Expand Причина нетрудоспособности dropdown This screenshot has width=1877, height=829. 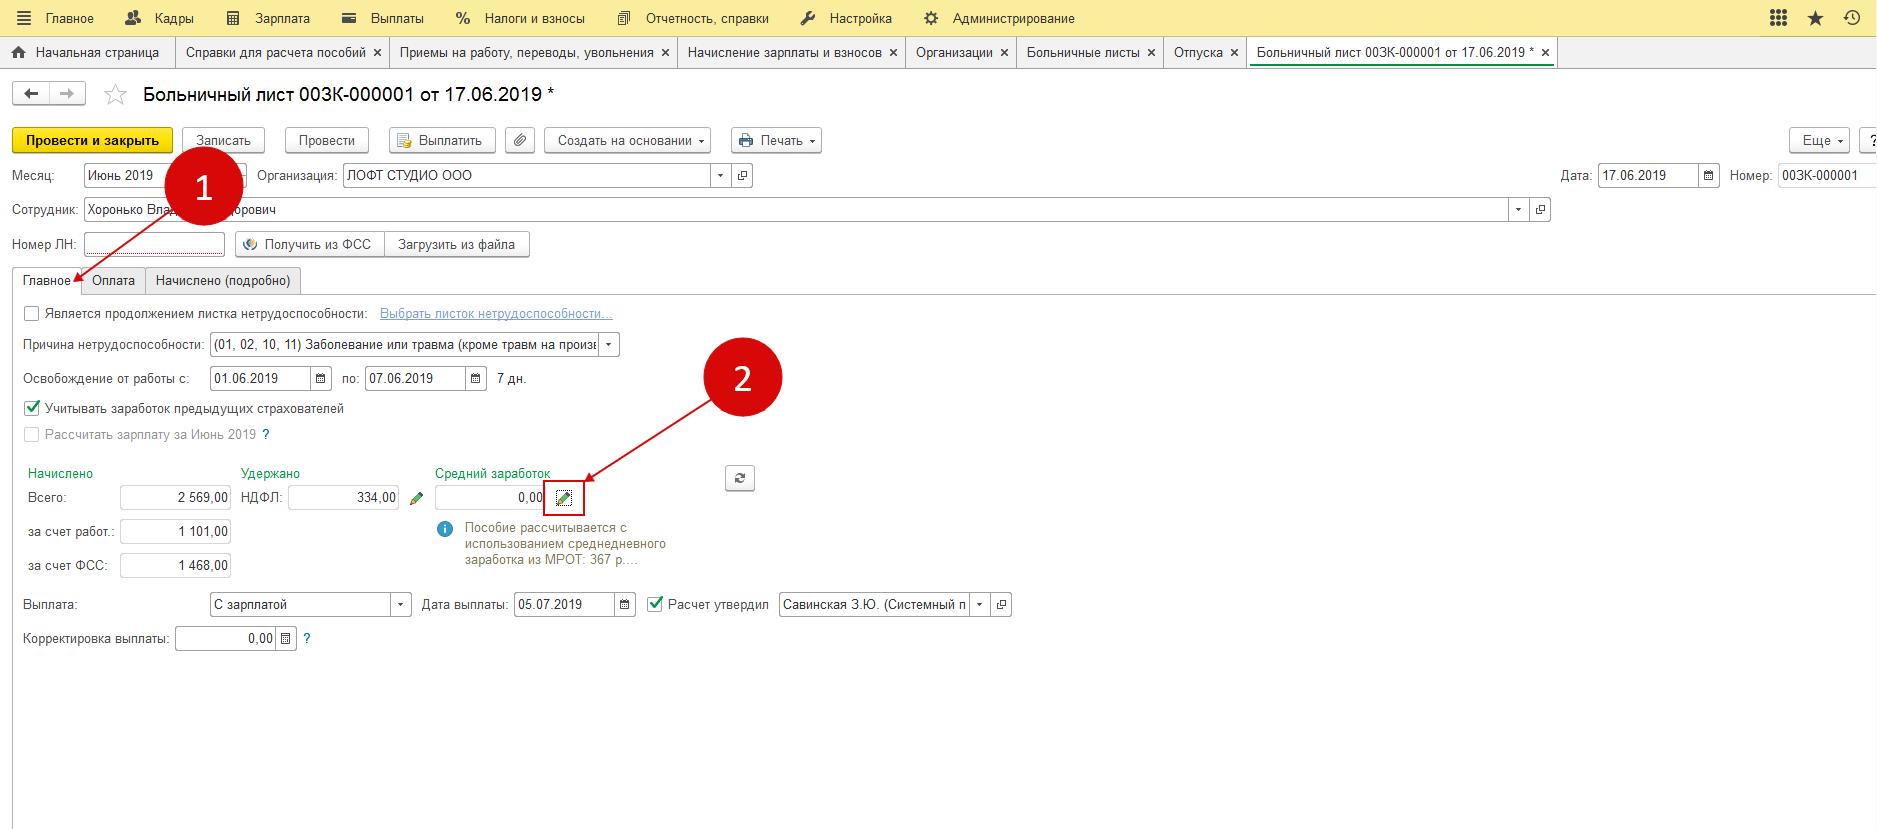[x=608, y=345]
